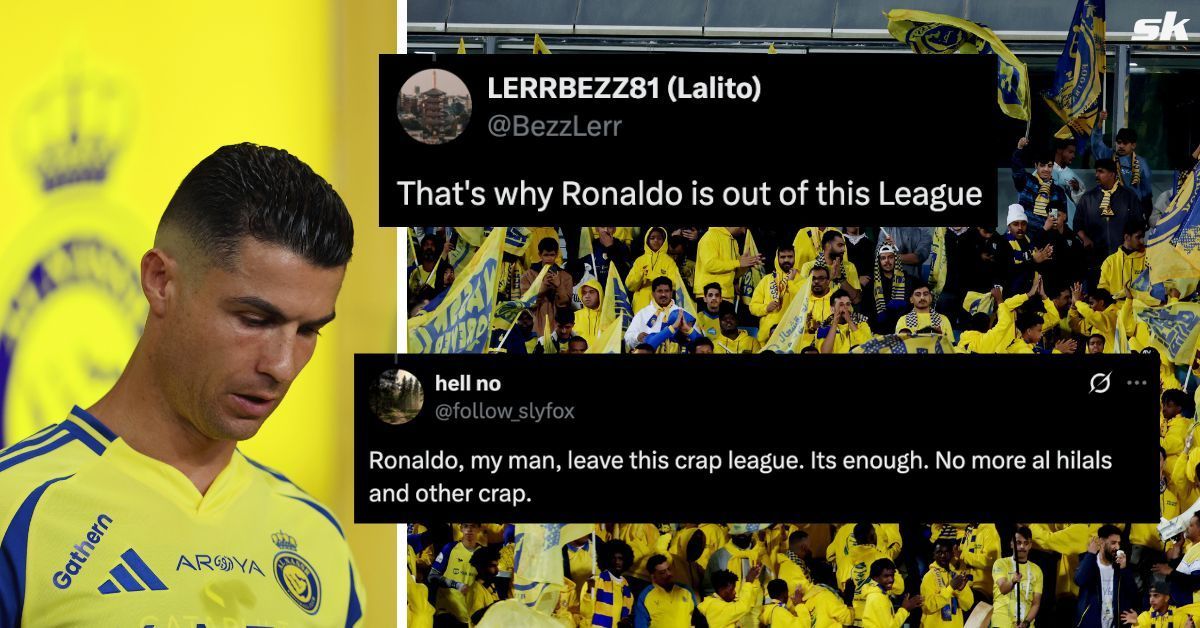Image resolution: width=1200 pixels, height=628 pixels.
Task: Open the hell no user's profile avatar
Action: (x=396, y=396)
